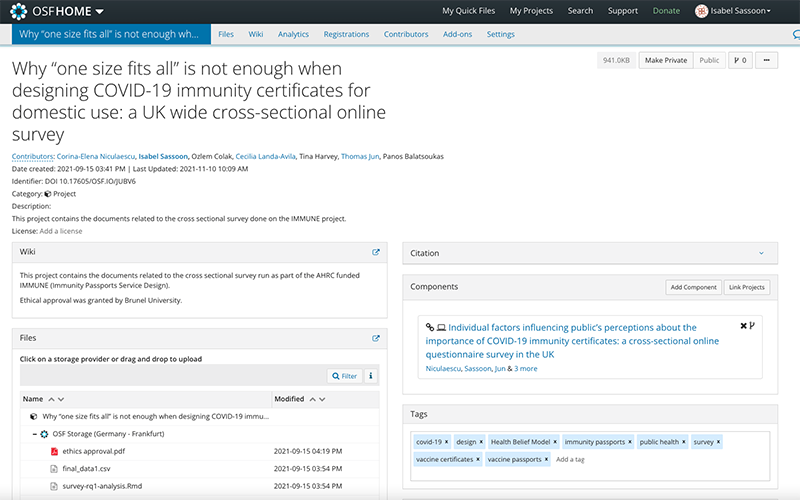800x500 pixels.
Task: Remove the vaccine passports tag
Action: tap(546, 459)
